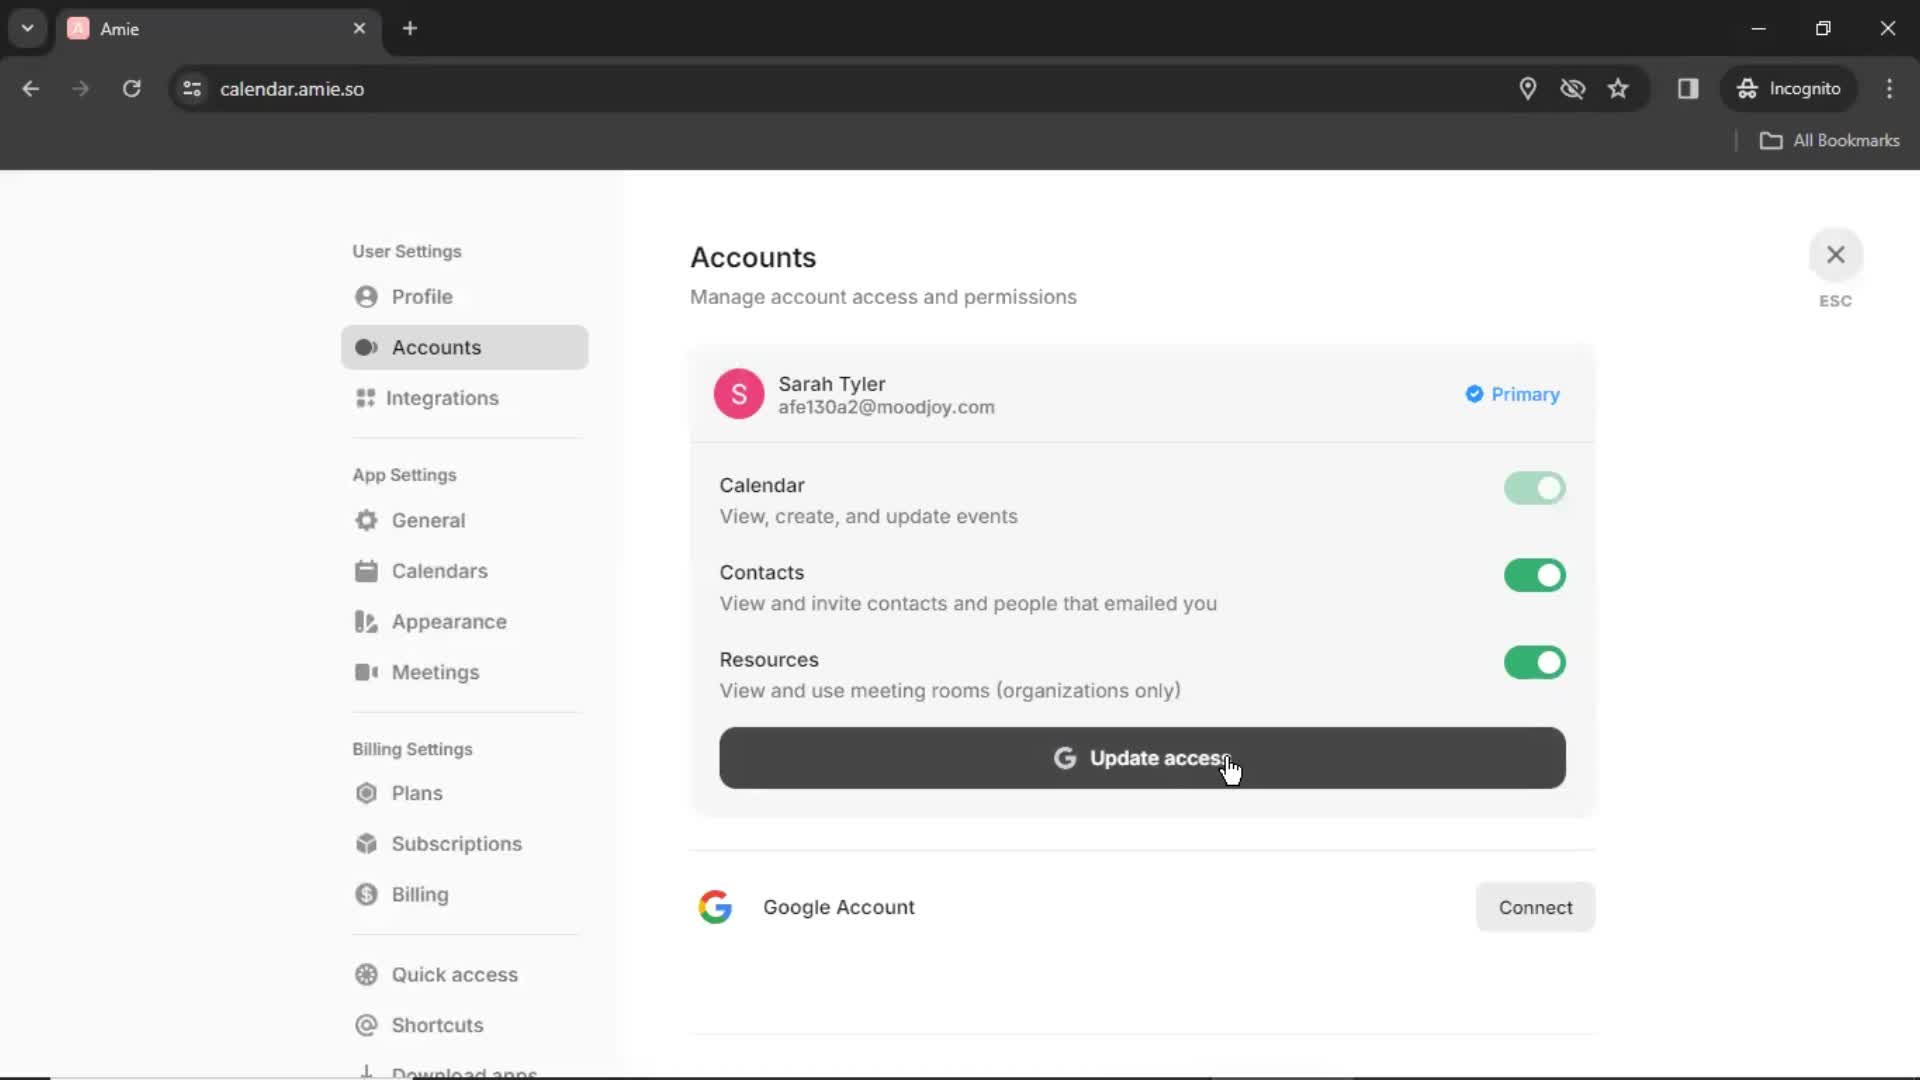Screen dimensions: 1920x1080
Task: Toggle the Calendar permission switch
Action: [1534, 488]
